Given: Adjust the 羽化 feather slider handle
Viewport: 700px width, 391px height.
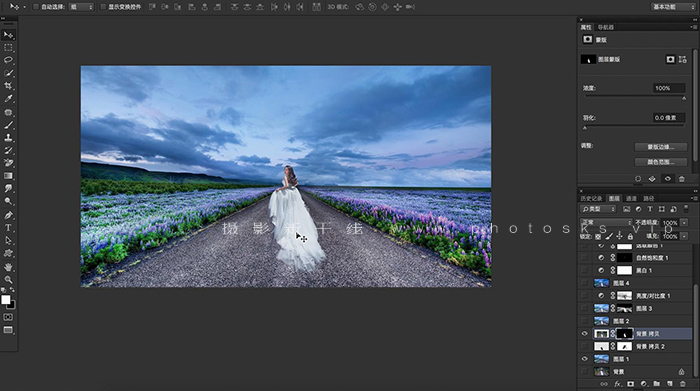Looking at the screenshot, I should coord(585,128).
